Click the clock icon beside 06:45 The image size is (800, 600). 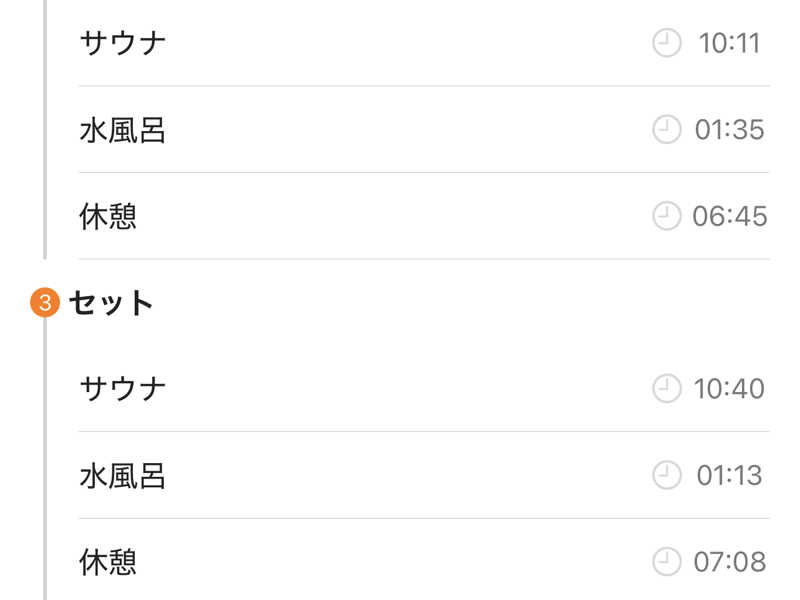(667, 216)
